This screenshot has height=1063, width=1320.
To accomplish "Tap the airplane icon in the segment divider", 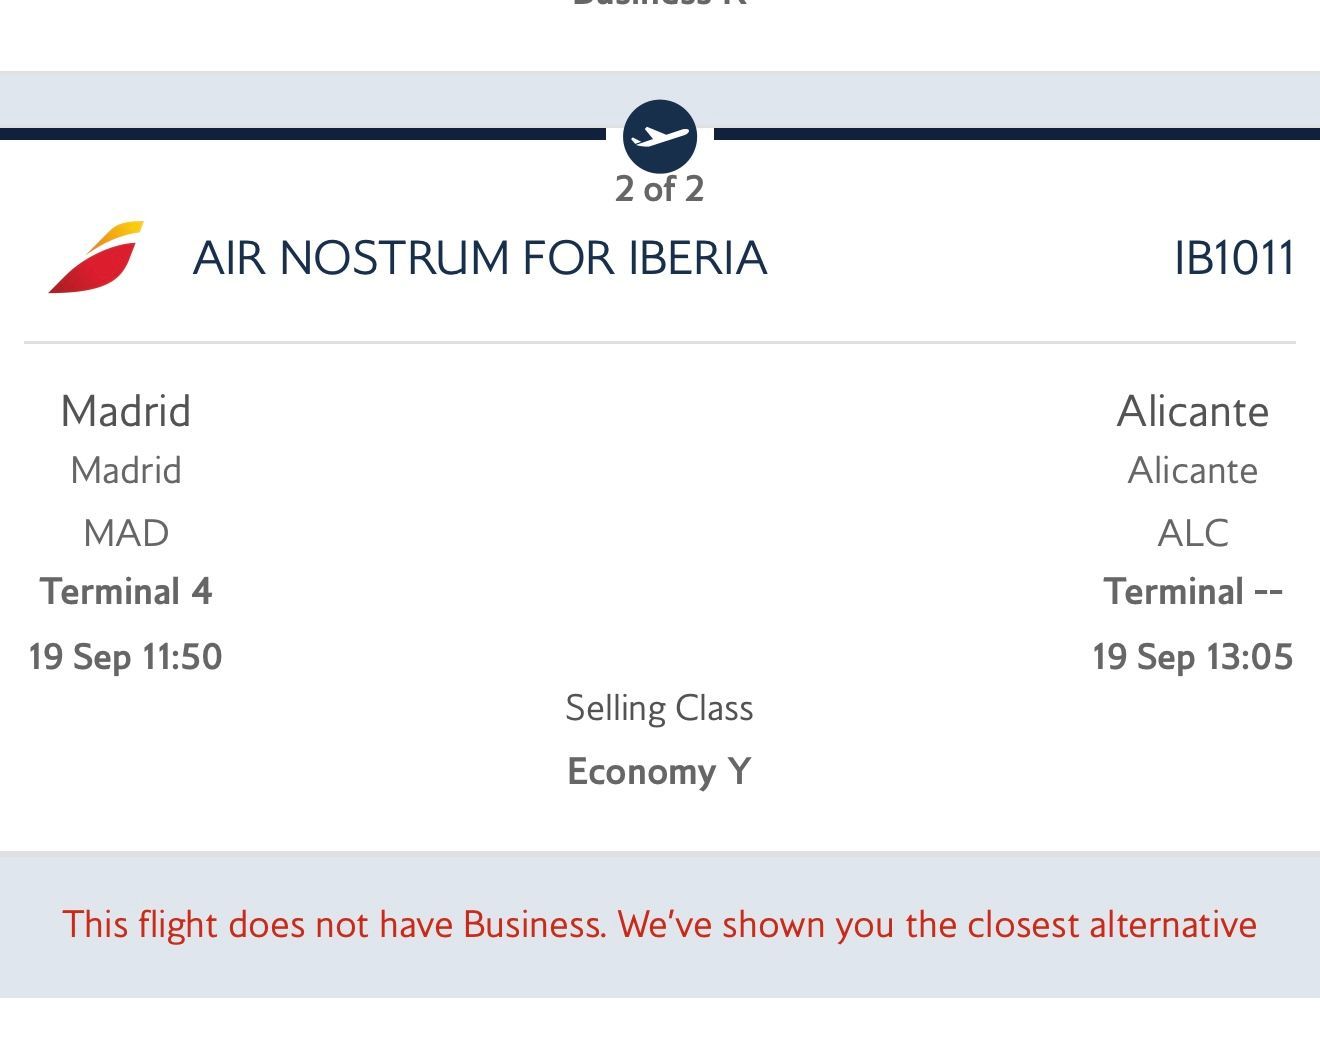I will point(660,136).
